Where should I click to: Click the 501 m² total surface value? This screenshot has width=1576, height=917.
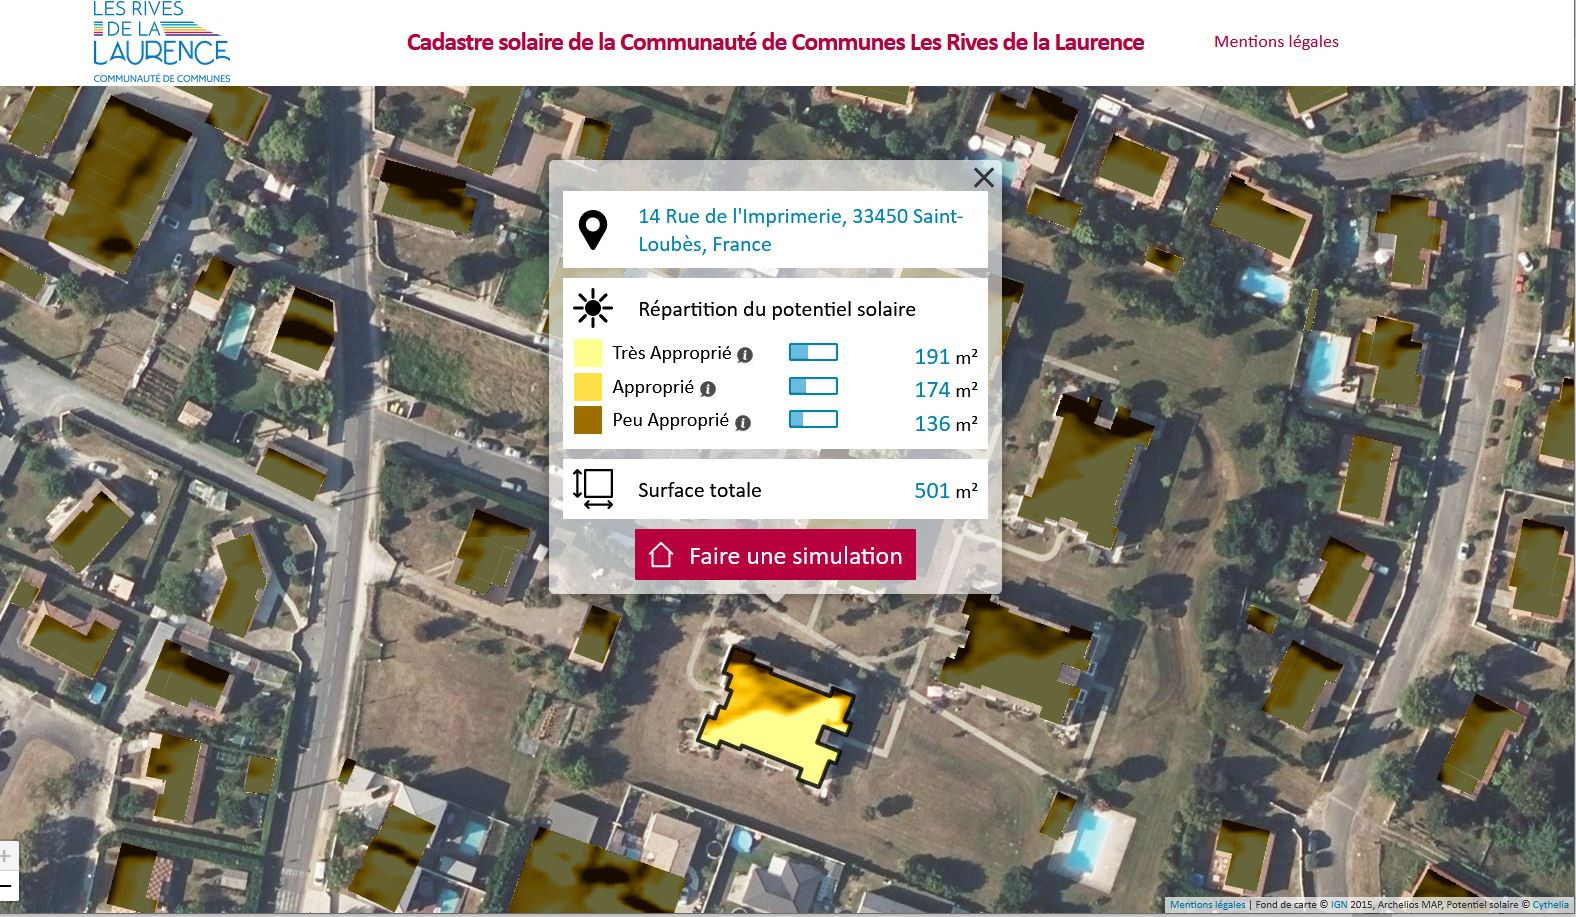pyautogui.click(x=946, y=491)
